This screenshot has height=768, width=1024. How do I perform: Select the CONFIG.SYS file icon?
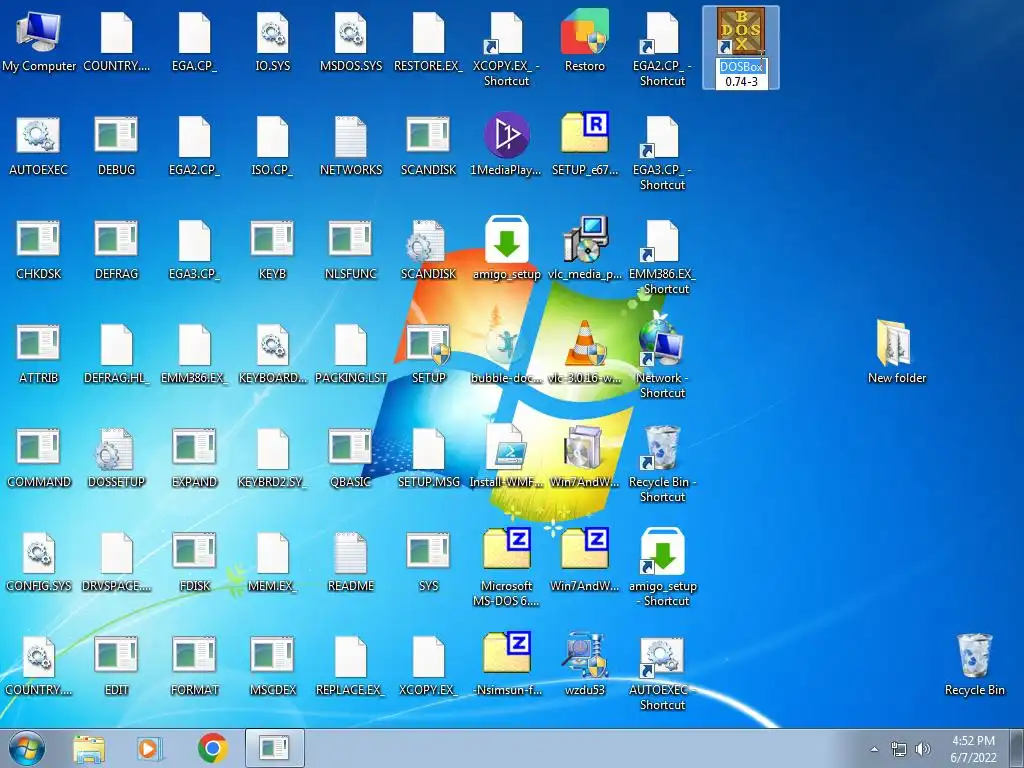pyautogui.click(x=39, y=552)
